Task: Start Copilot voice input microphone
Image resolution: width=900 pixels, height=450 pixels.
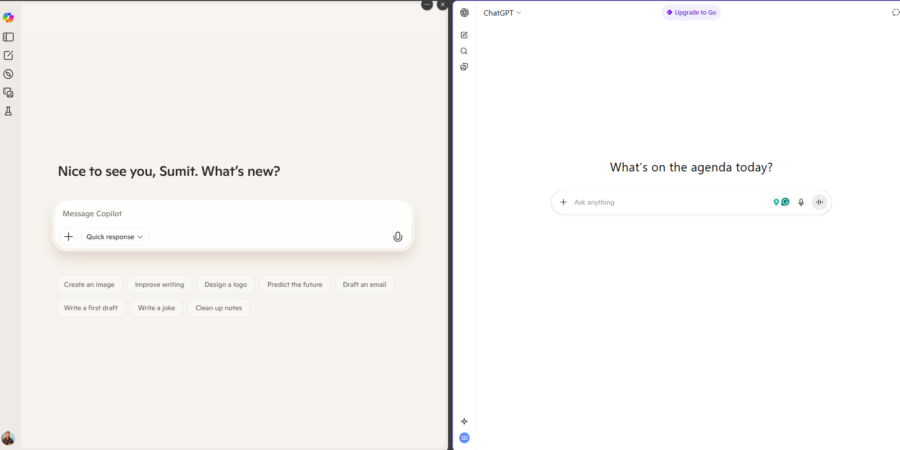Action: coord(398,236)
